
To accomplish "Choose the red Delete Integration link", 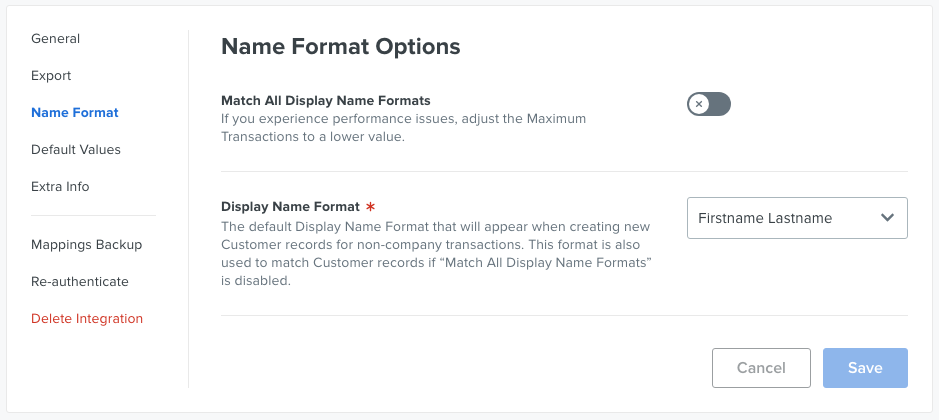I will point(87,318).
